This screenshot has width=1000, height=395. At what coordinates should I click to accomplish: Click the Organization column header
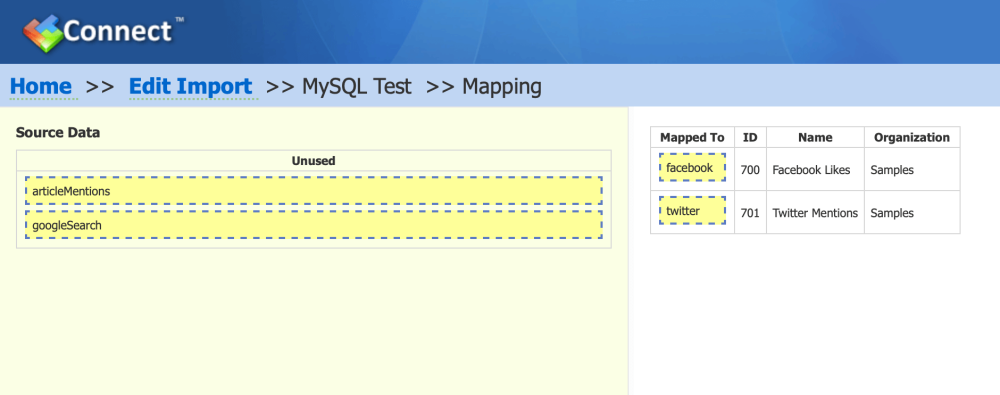coord(912,137)
